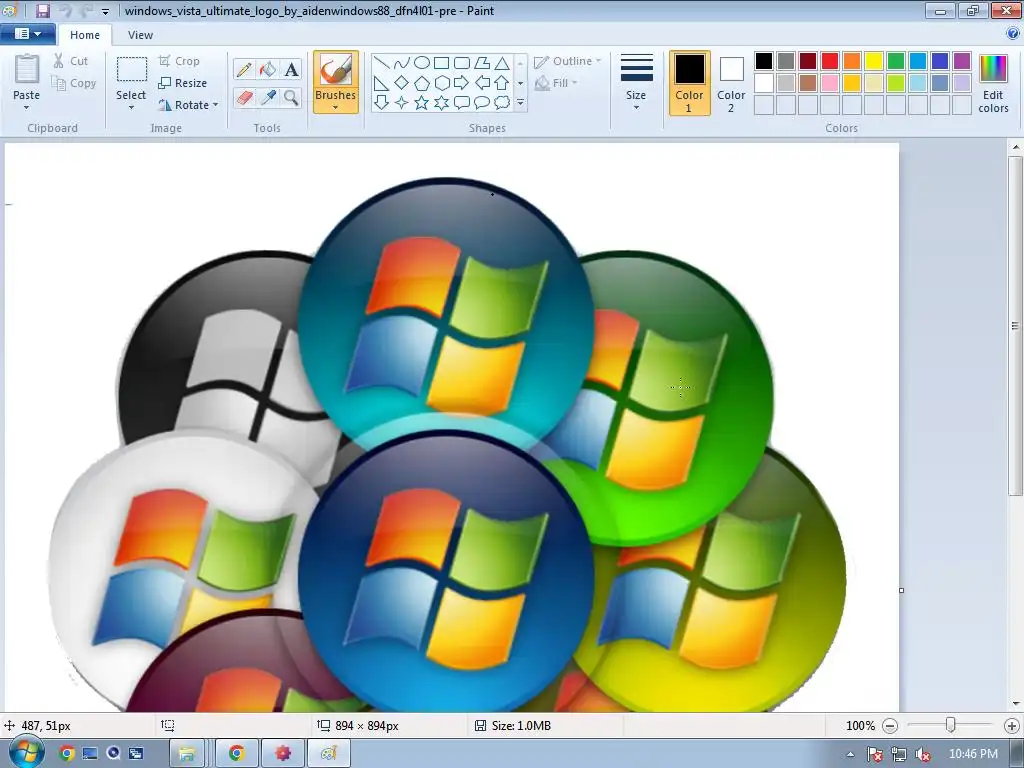1024x768 pixels.
Task: Choose the Oval shape
Action: pos(422,63)
